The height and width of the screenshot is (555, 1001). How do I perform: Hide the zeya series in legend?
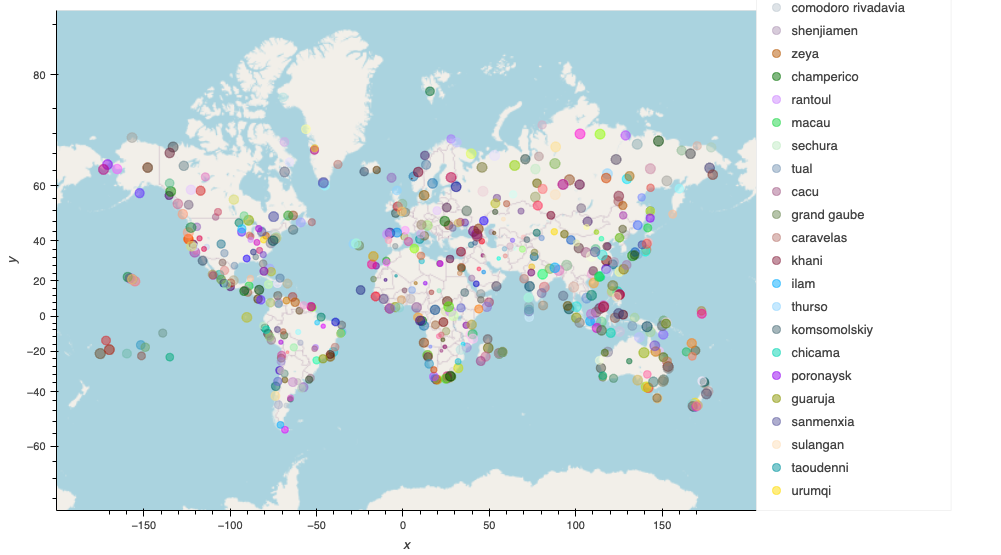[x=795, y=54]
